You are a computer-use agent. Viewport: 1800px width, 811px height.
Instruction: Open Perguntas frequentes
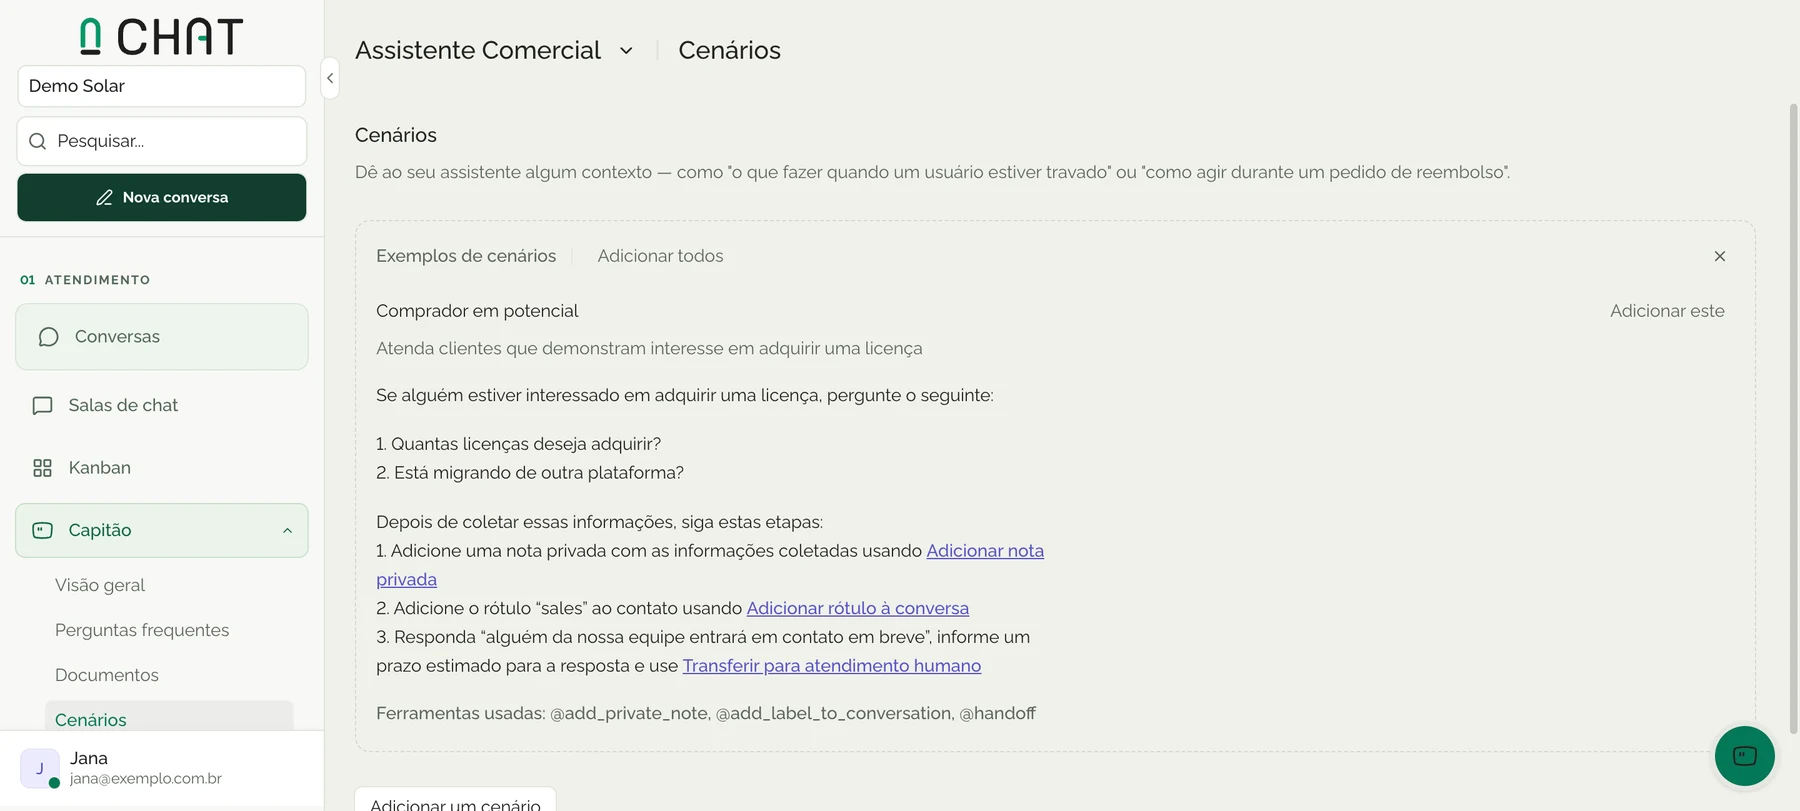[142, 630]
